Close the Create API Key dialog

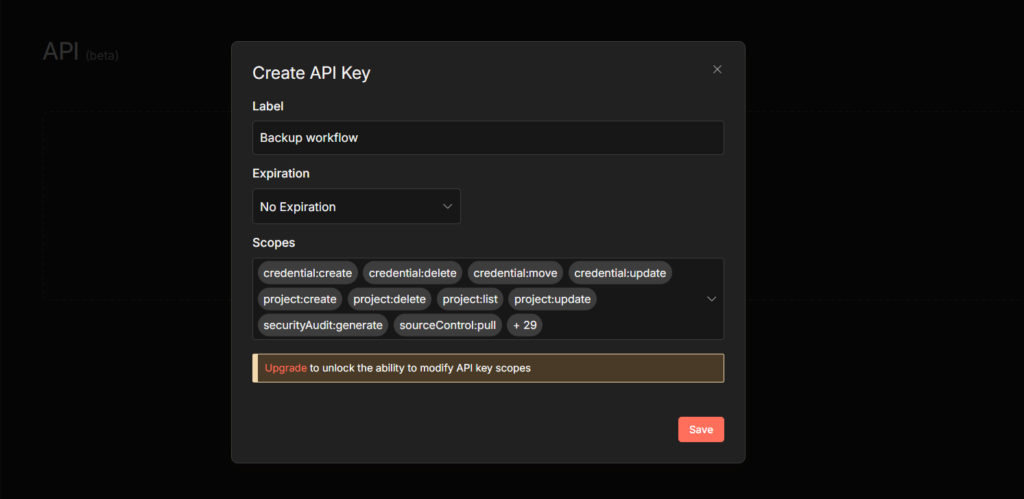717,70
